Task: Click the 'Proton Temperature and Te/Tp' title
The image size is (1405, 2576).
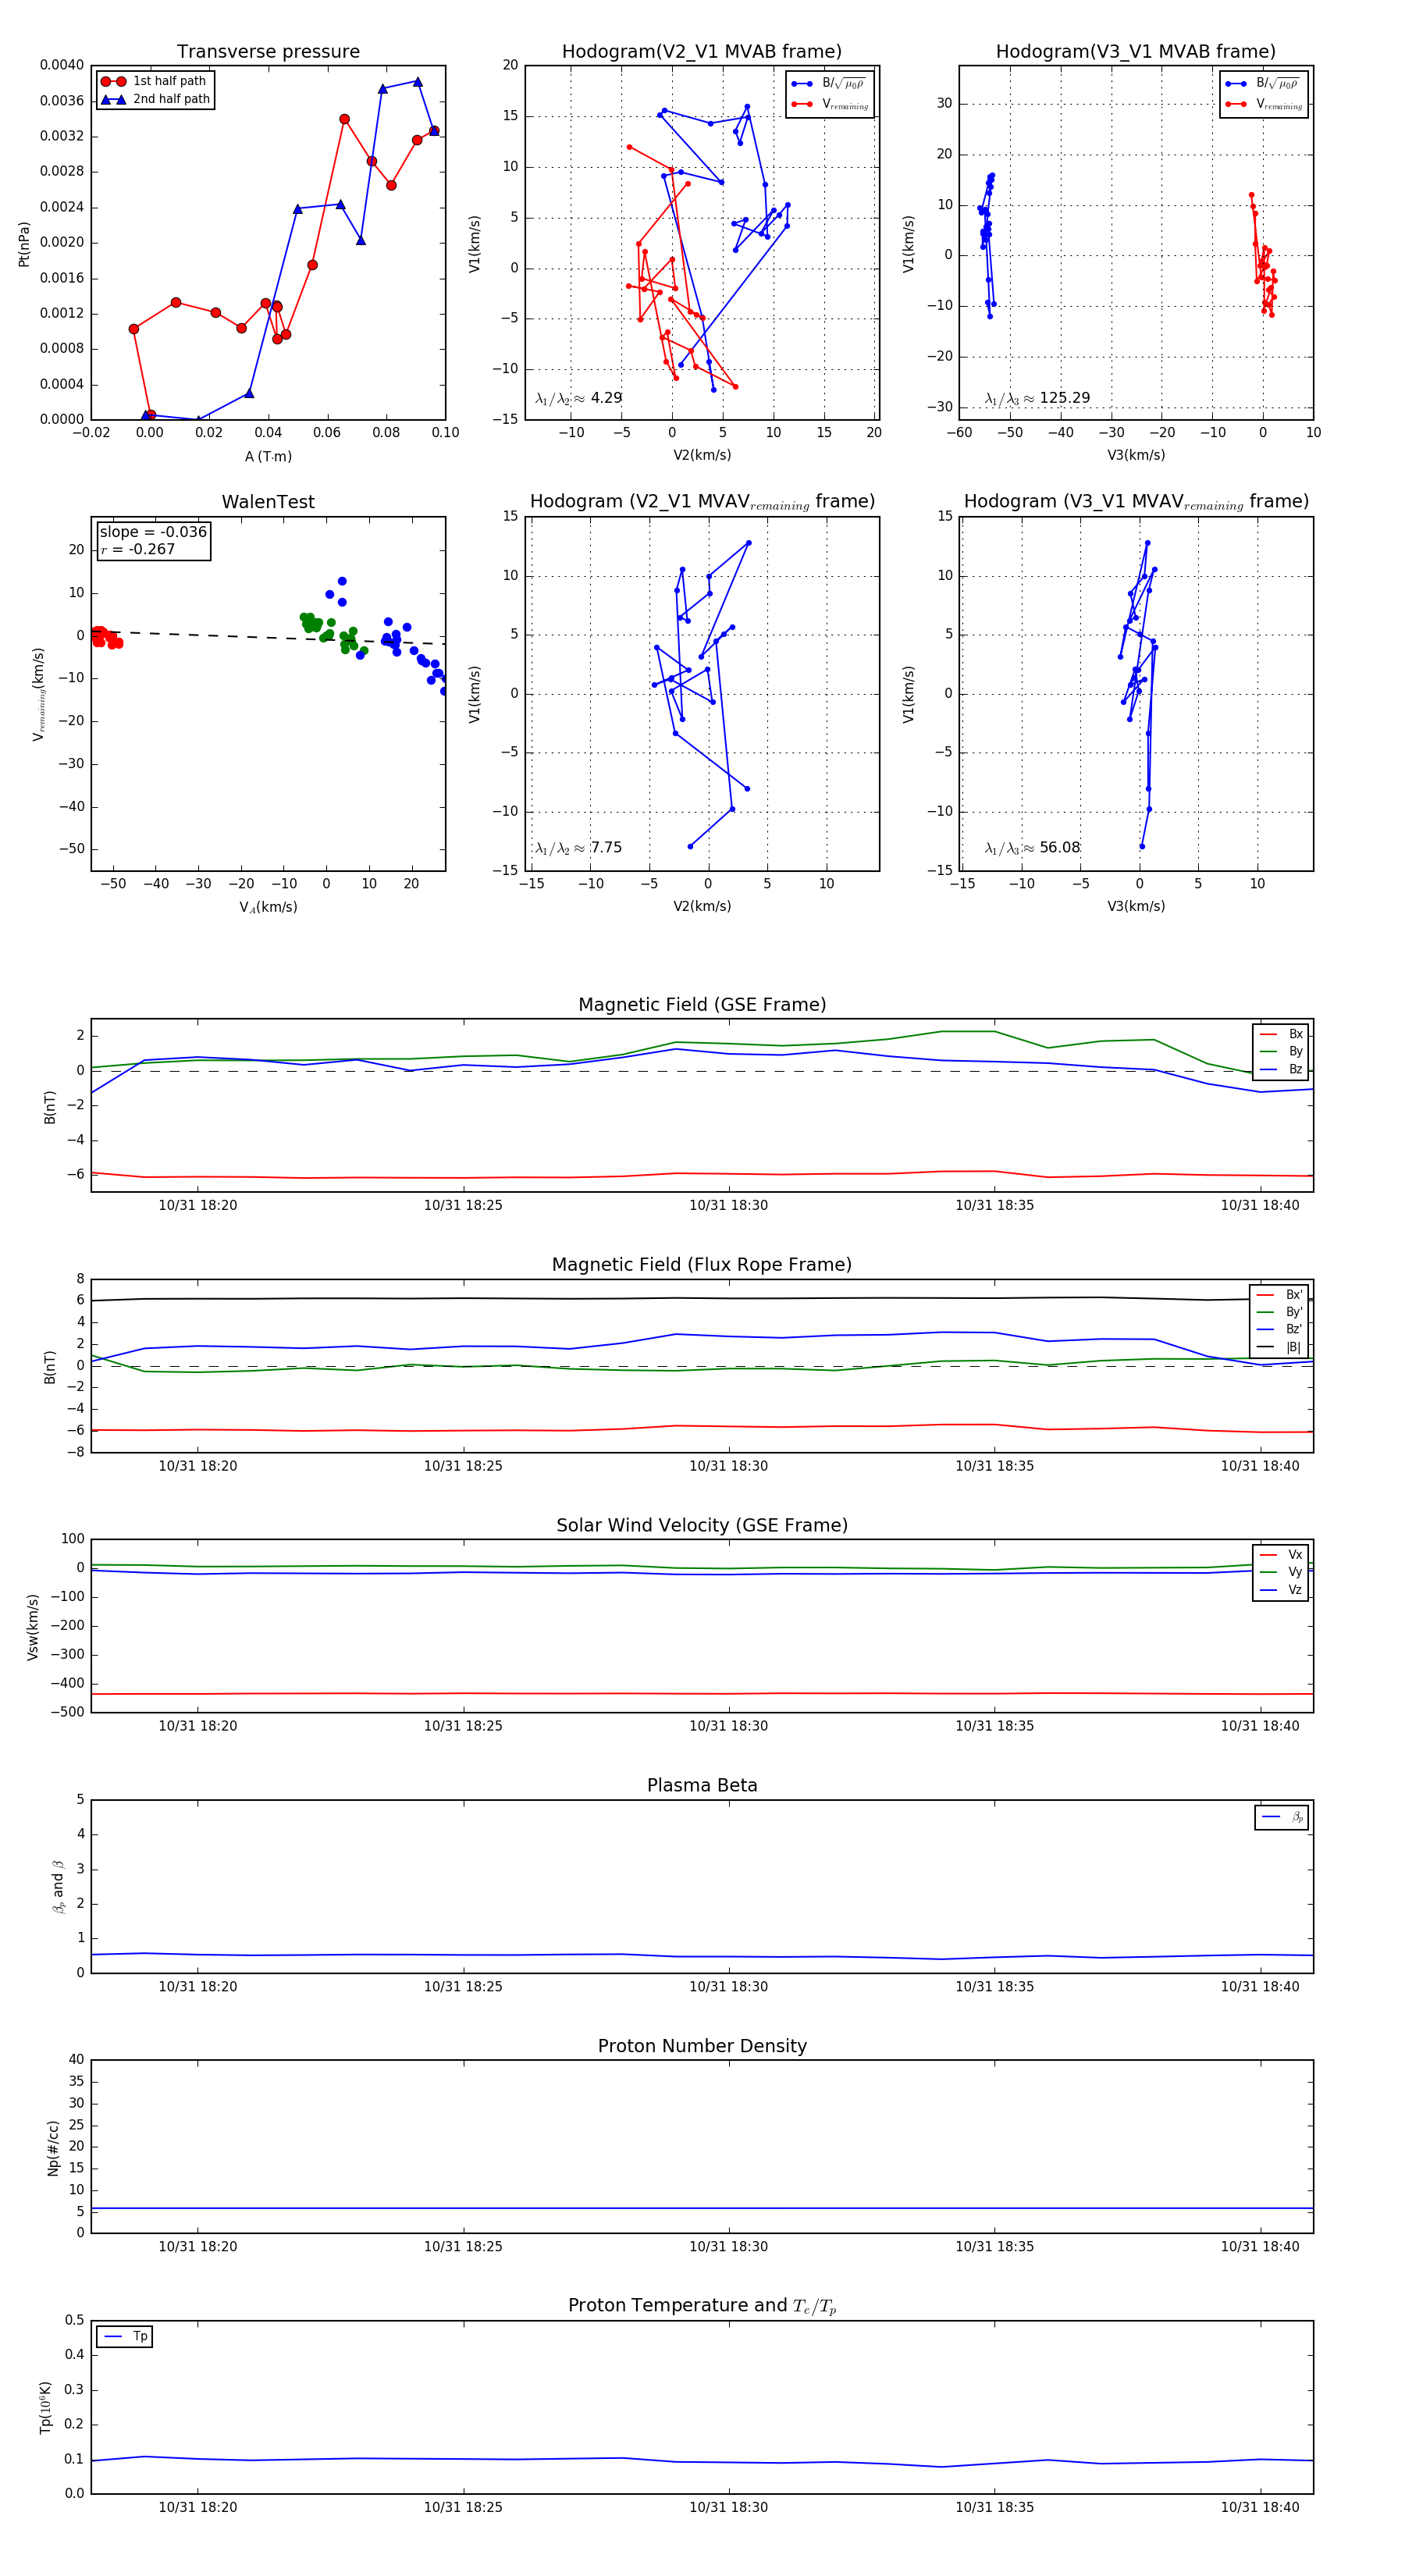Action: tap(702, 2305)
